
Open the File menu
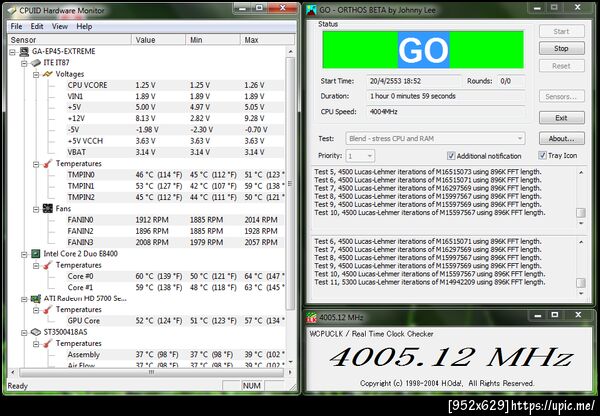pos(16,26)
